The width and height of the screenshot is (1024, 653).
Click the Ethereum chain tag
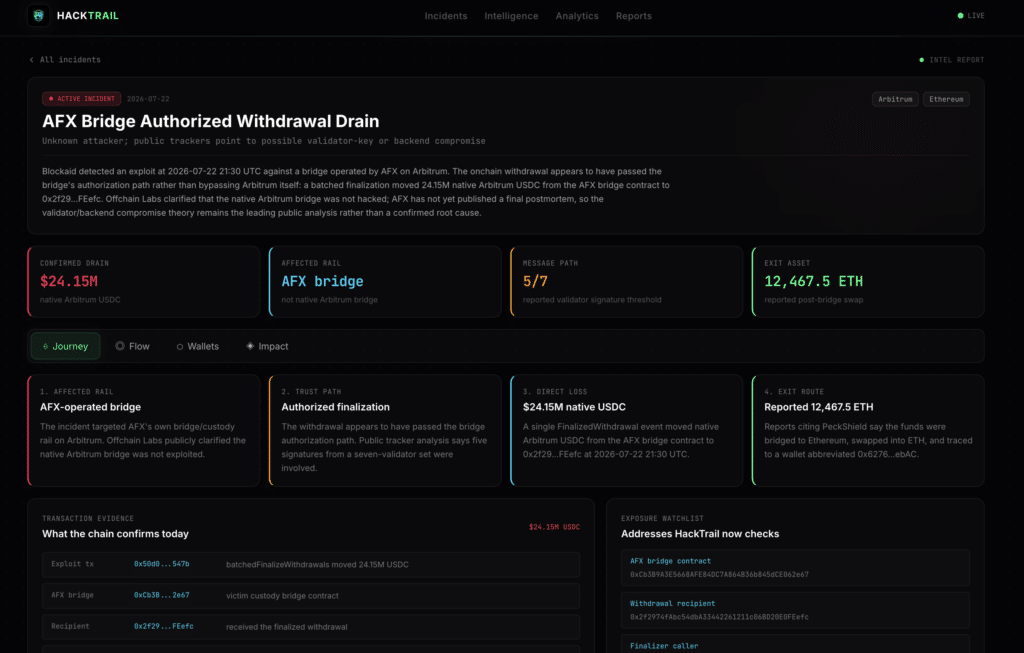pyautogui.click(x=946, y=99)
